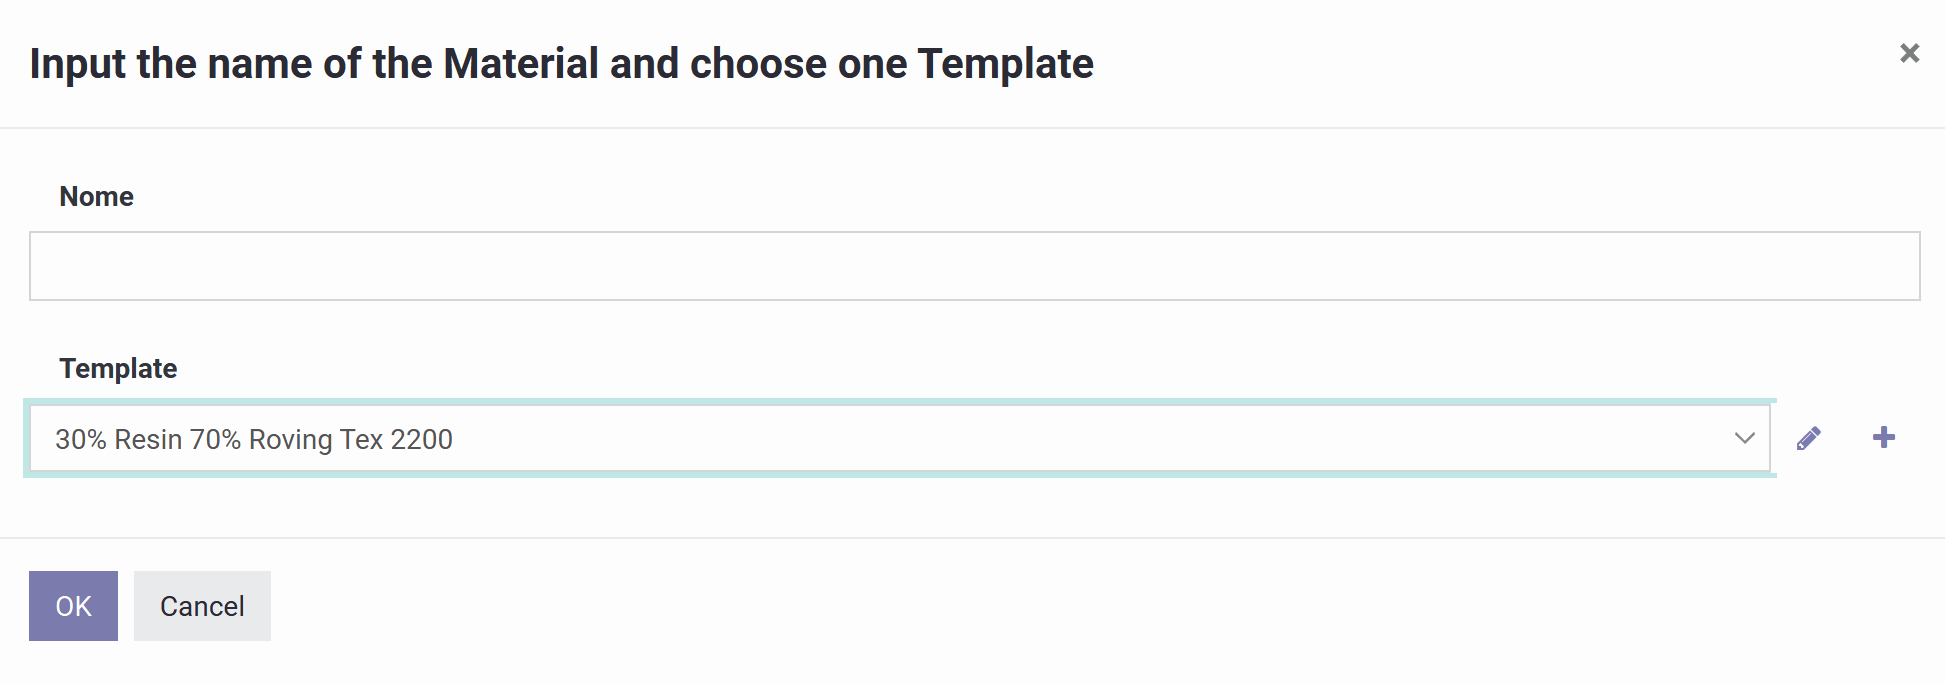Confirm the material name and template
The image size is (1945, 684).
tap(73, 606)
